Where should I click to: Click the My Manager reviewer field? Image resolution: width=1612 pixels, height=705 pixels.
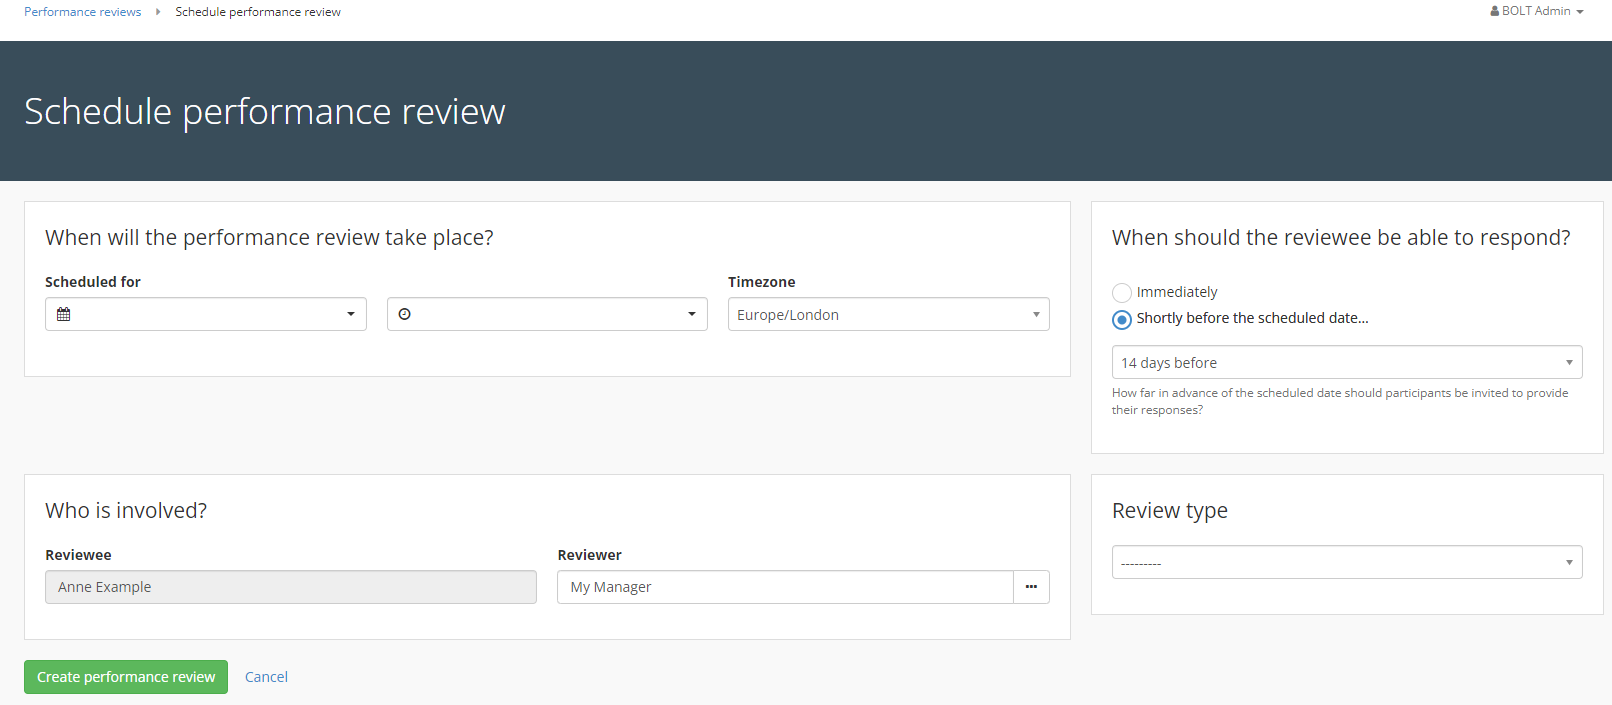point(785,587)
